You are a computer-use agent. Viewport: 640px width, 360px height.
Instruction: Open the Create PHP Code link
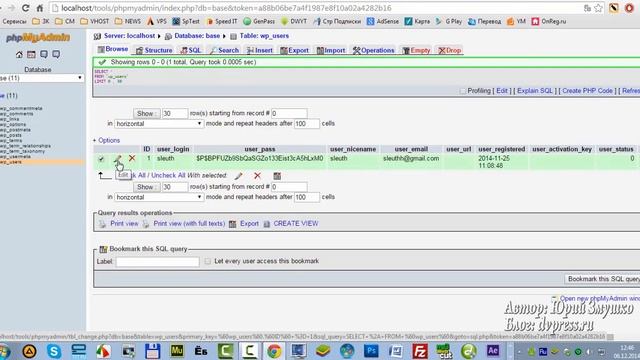(587, 91)
